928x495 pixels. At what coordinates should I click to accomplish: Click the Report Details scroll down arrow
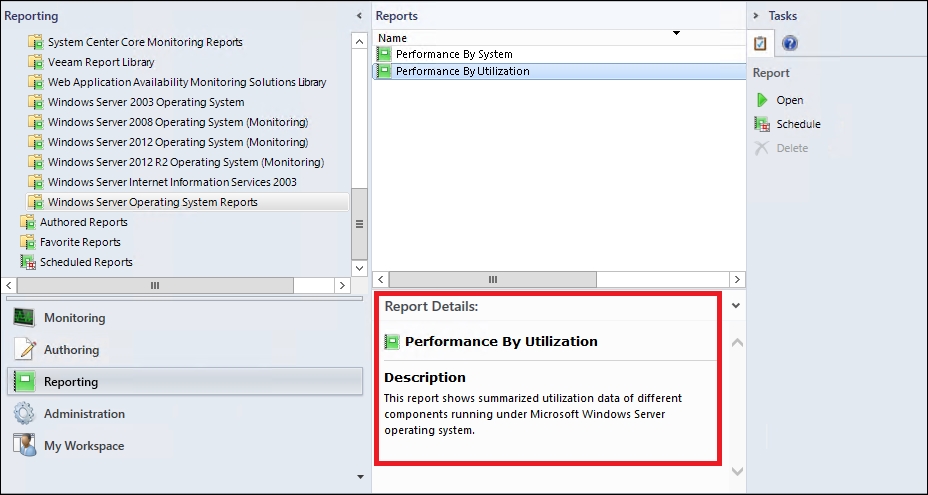tap(737, 471)
